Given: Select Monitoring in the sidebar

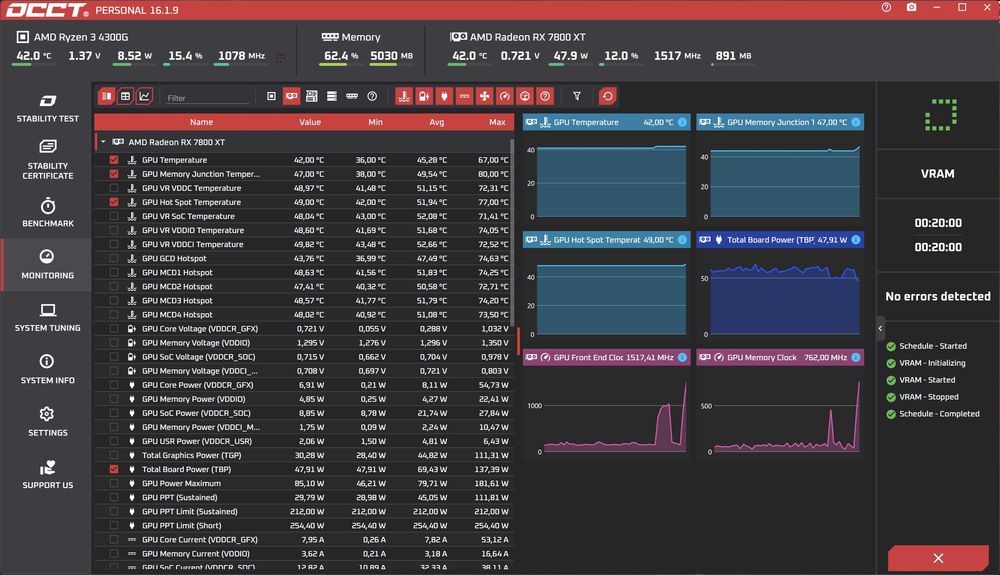Looking at the screenshot, I should tap(47, 265).
